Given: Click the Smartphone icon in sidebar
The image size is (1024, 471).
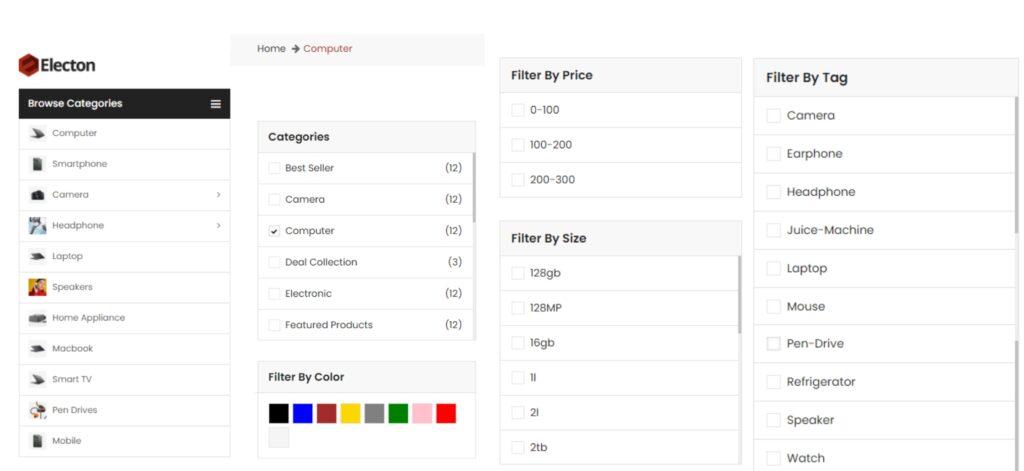Looking at the screenshot, I should click(x=37, y=164).
